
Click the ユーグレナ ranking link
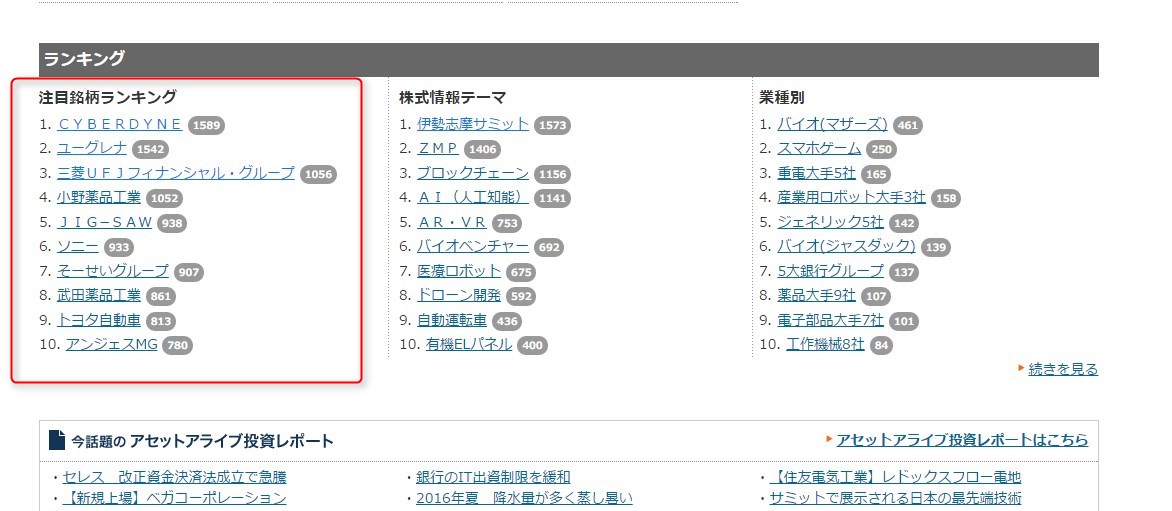pos(92,148)
